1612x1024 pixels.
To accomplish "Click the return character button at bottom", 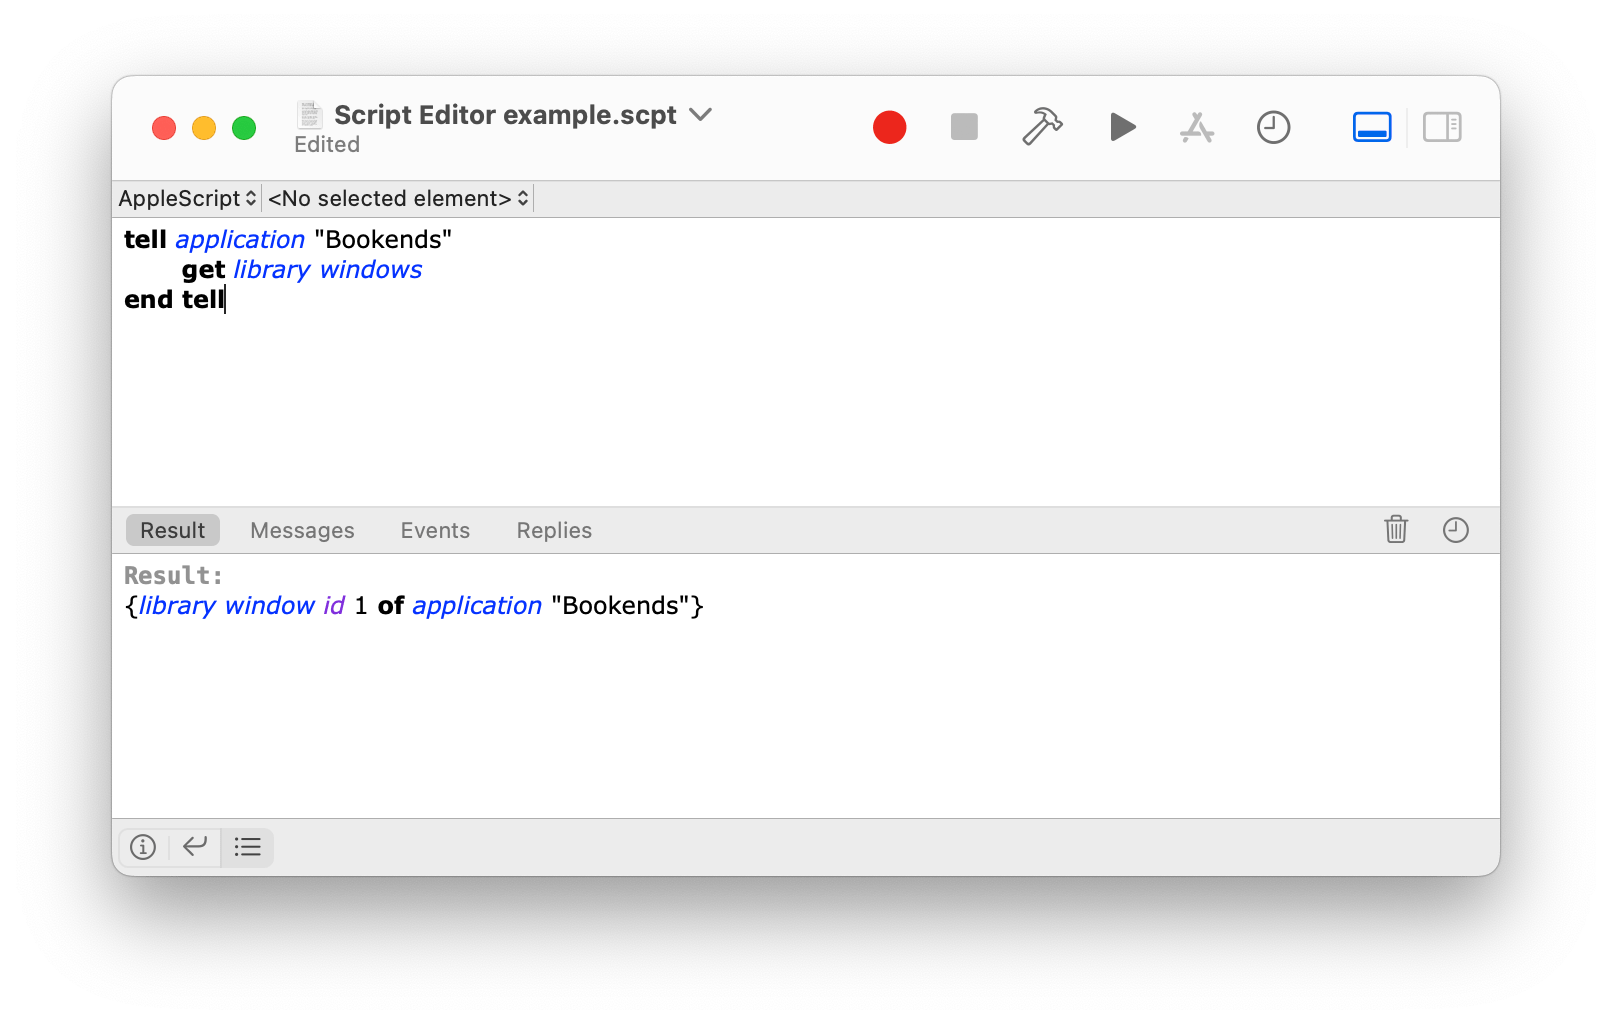I will pos(194,847).
